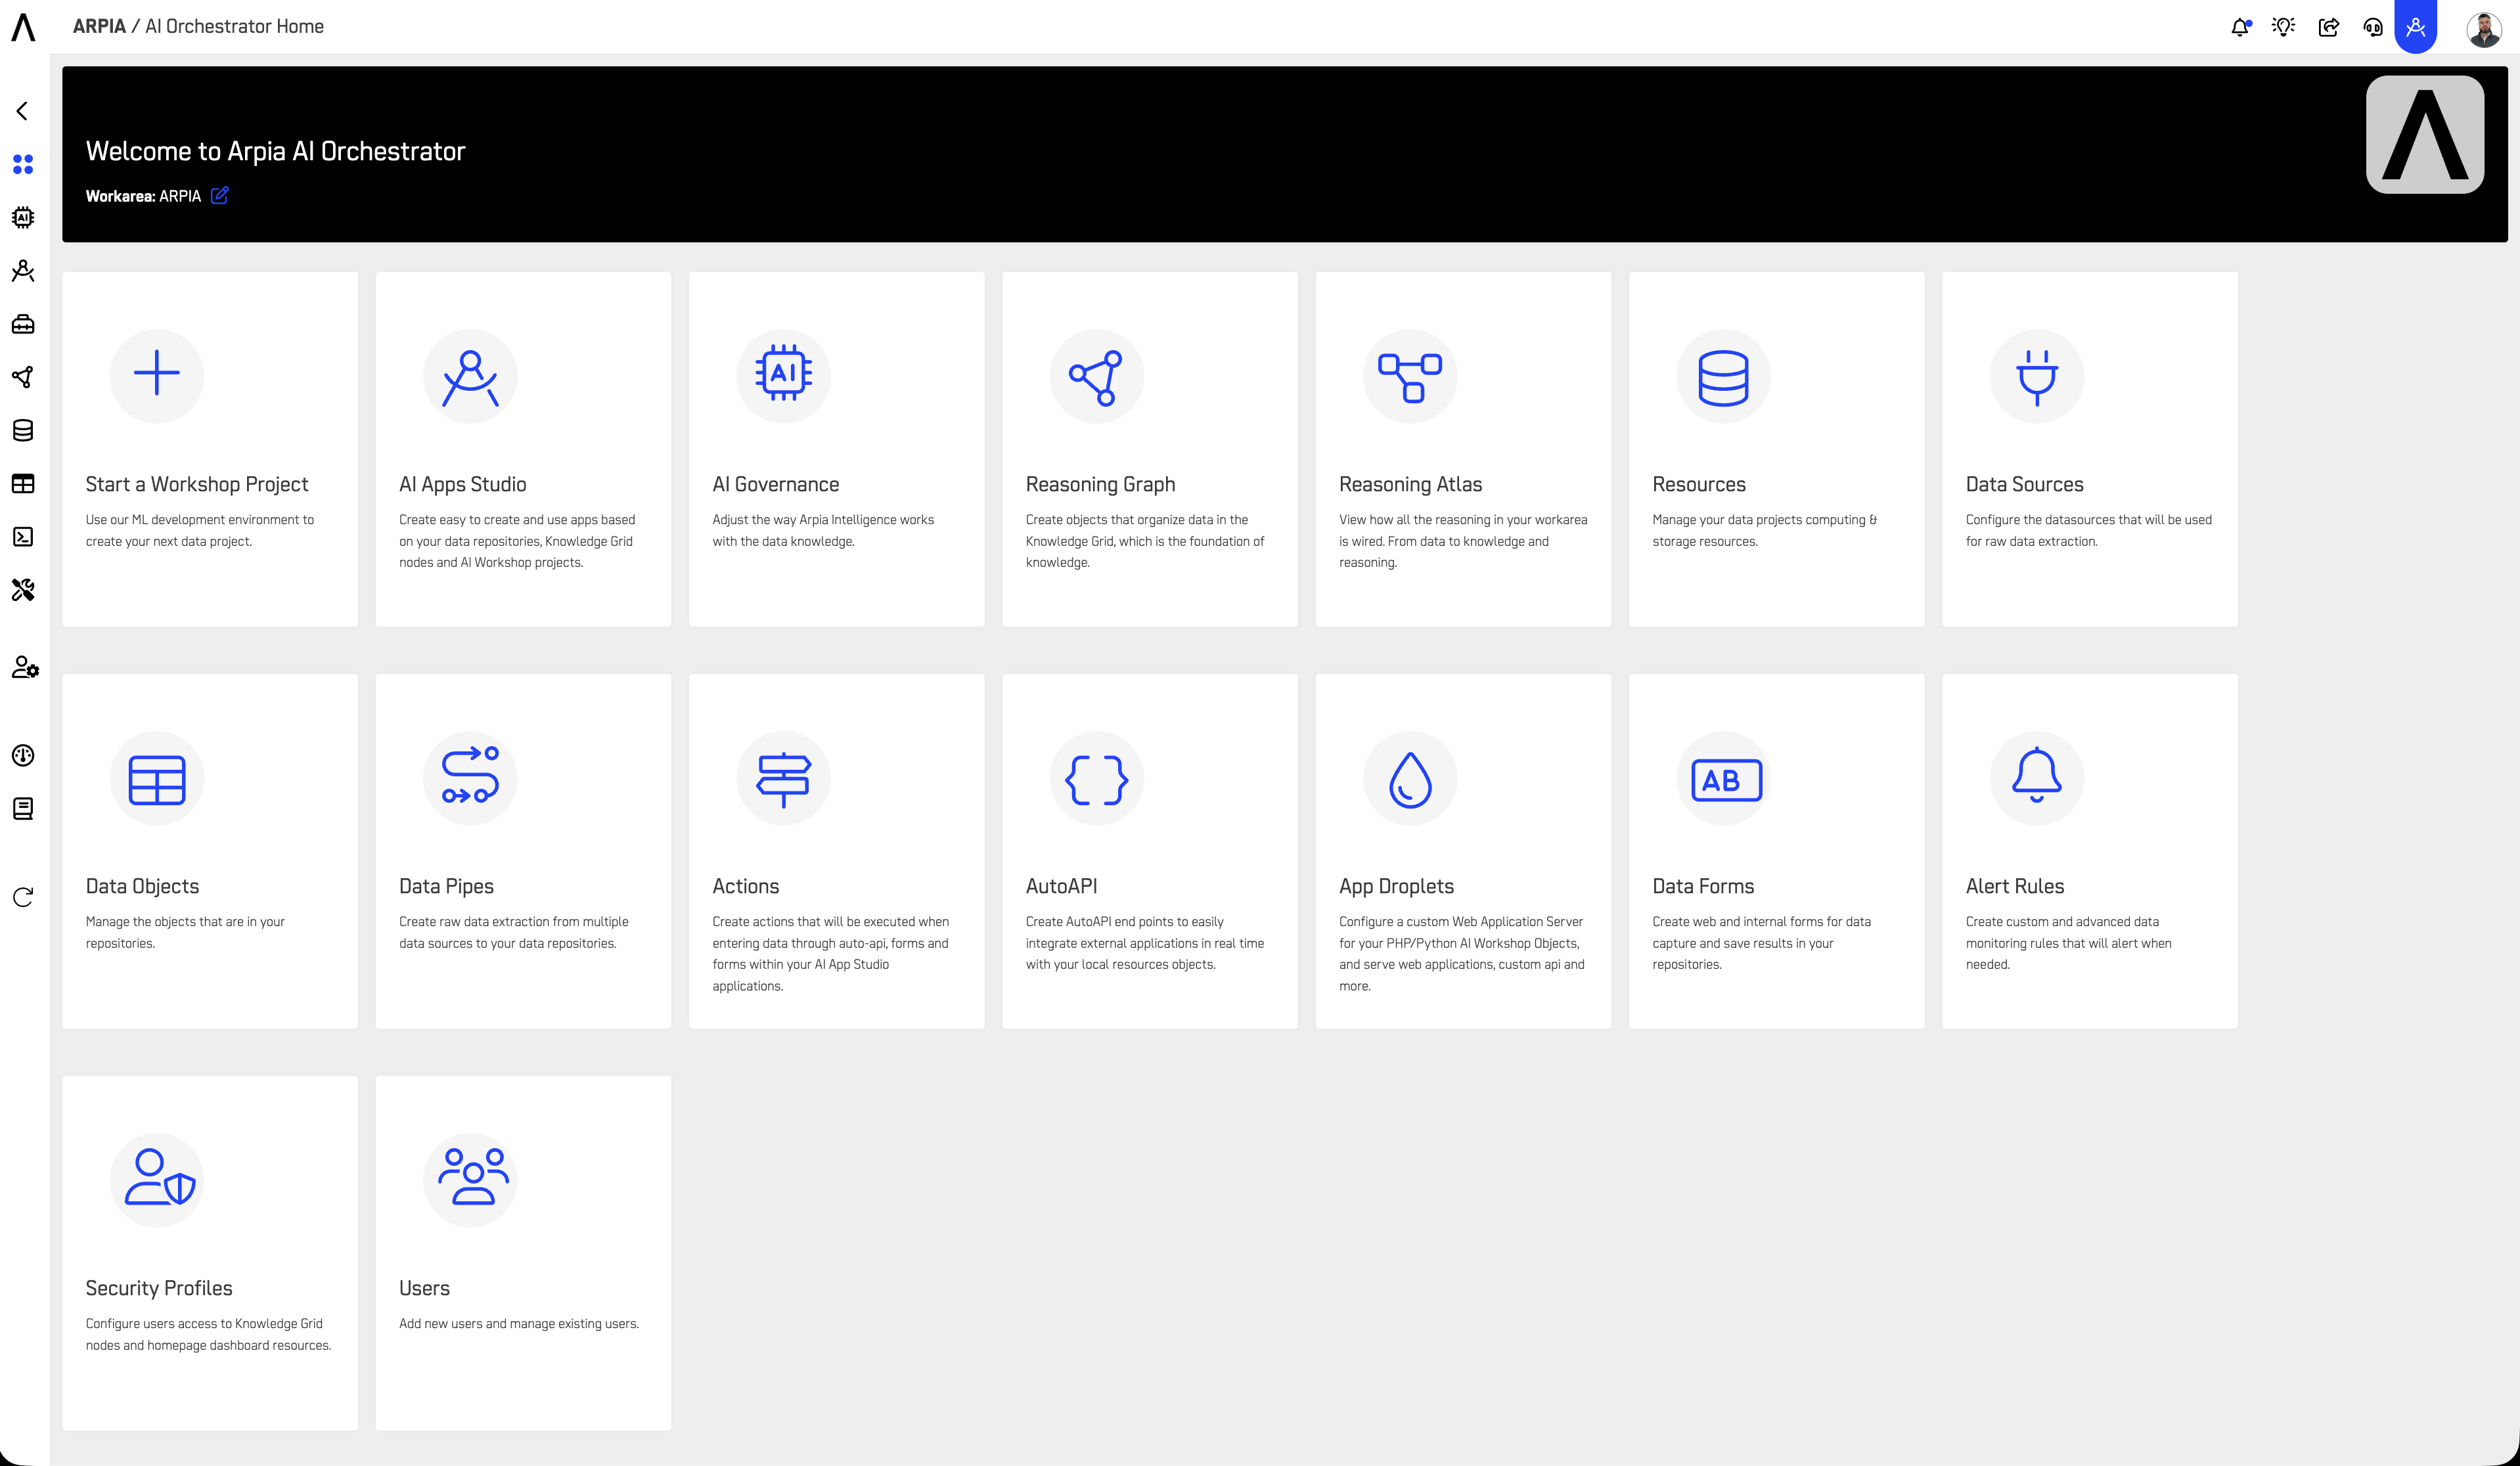The image size is (2520, 1466).
Task: Click the lightbulb ideas icon in the top bar
Action: pos(2284,27)
